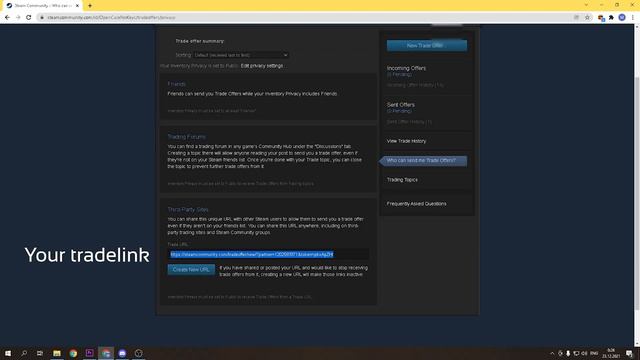This screenshot has height=360, width=640.
Task: Reload the page with the refresh icon
Action: [x=29, y=18]
